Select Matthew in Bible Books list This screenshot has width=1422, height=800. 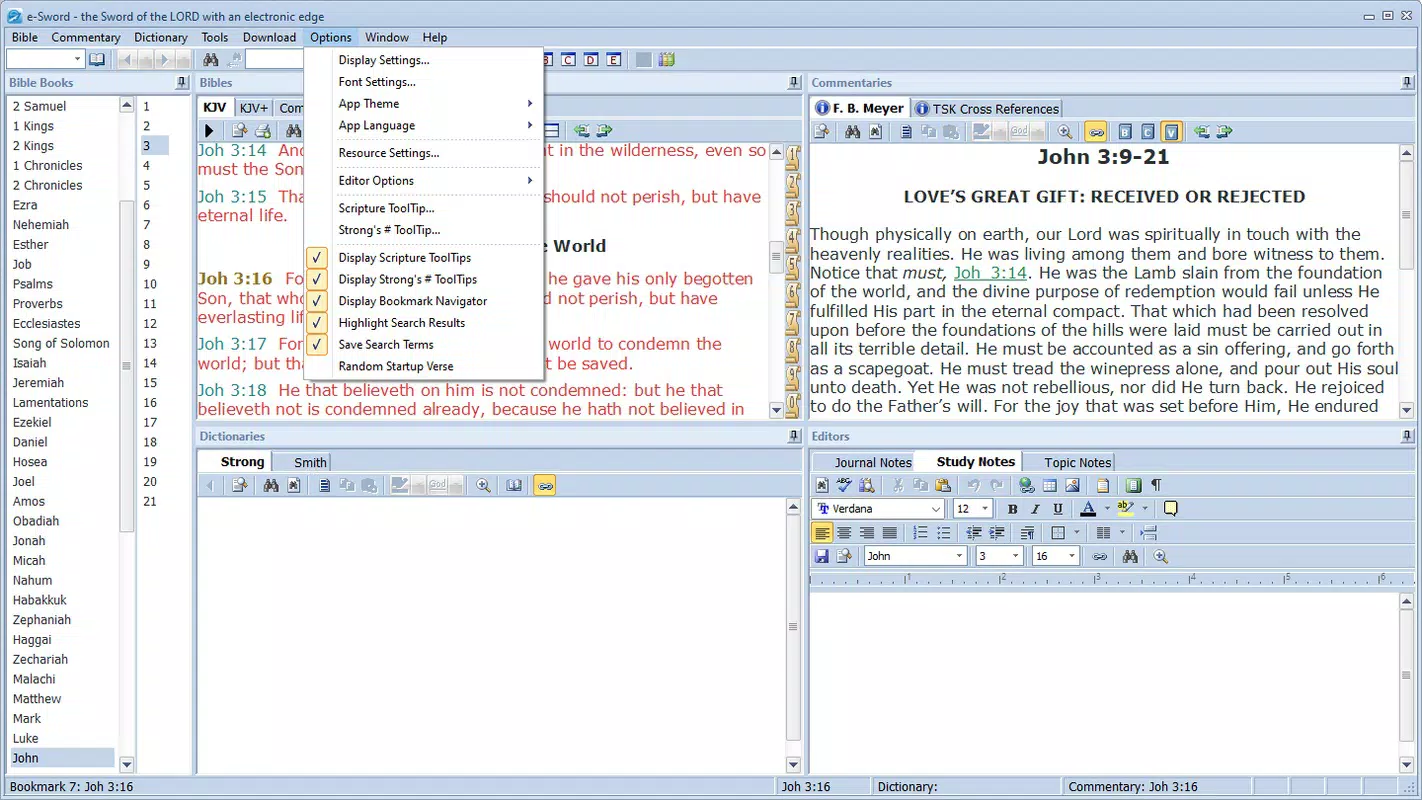[x=37, y=699]
